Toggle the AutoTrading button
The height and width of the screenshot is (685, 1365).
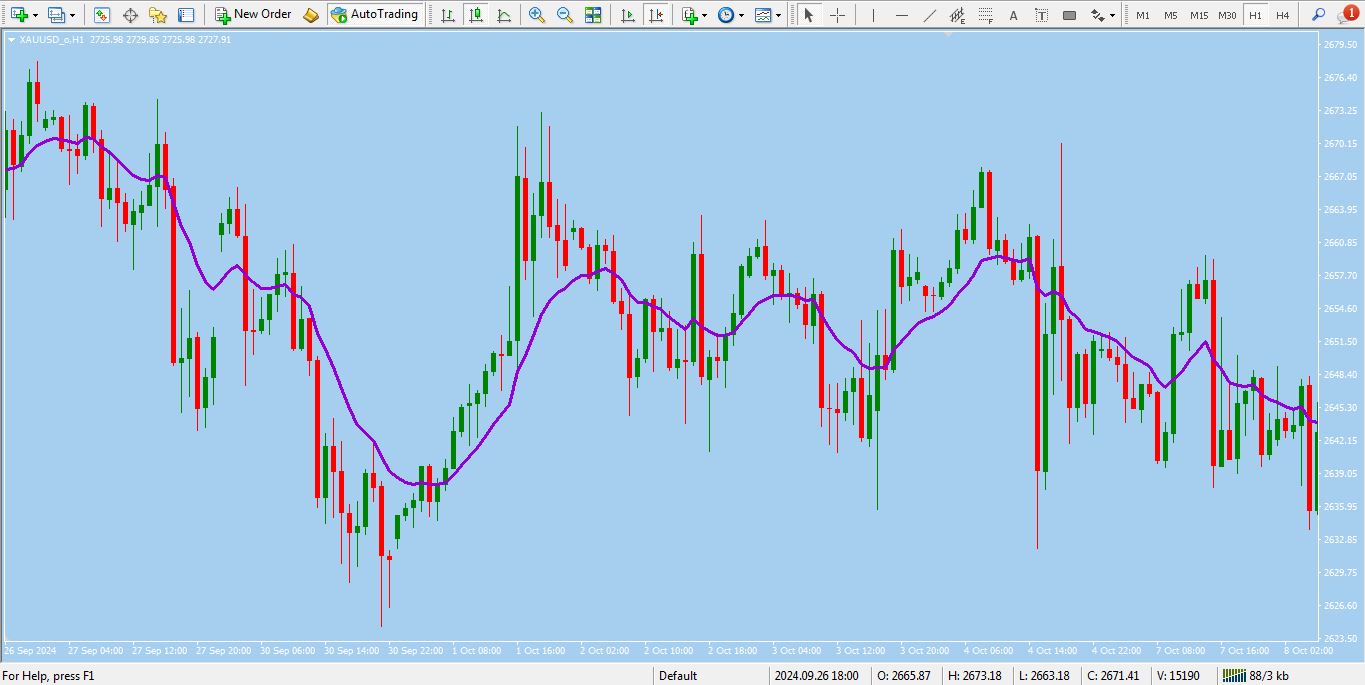tap(374, 15)
